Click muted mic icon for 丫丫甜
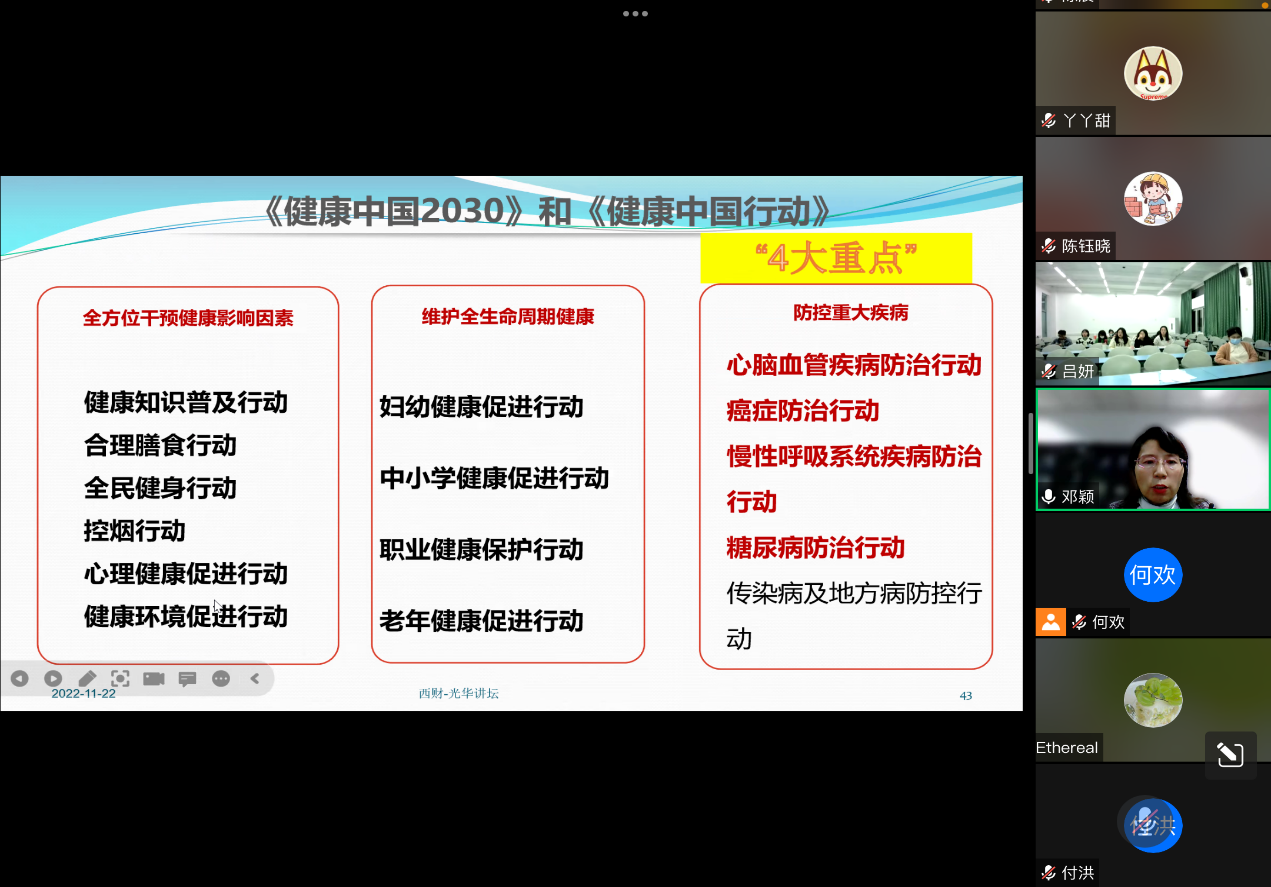This screenshot has width=1271, height=887. [x=1049, y=121]
